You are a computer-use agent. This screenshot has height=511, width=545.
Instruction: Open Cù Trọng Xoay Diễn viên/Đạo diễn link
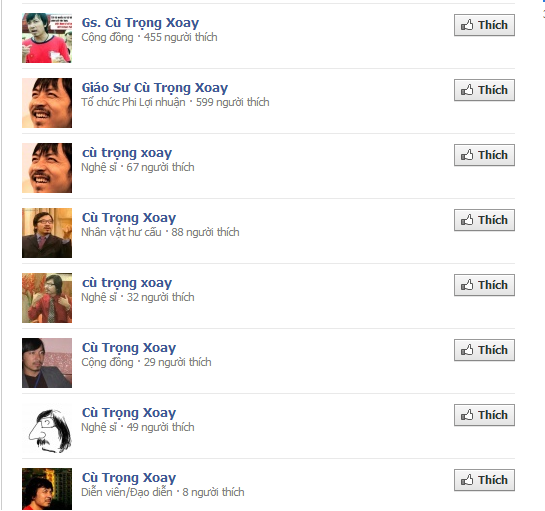pos(129,478)
